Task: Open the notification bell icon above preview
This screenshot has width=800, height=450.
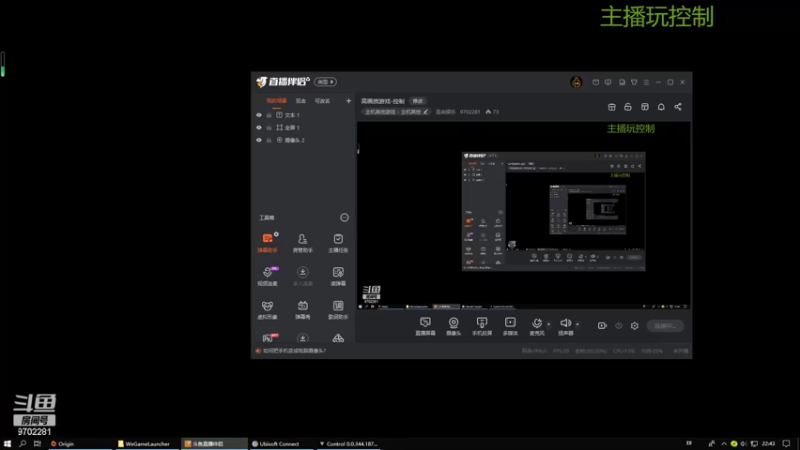Action: (661, 107)
